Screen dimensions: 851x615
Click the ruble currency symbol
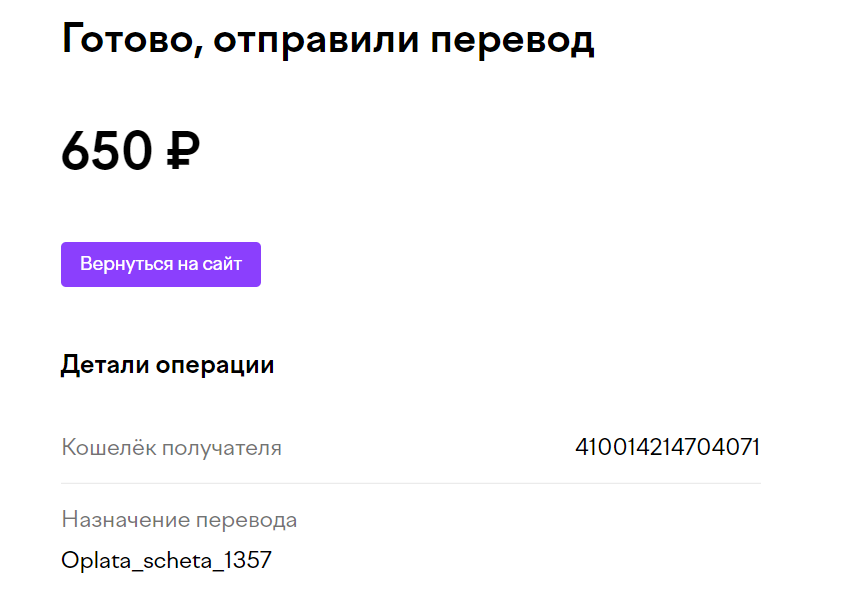pos(183,151)
